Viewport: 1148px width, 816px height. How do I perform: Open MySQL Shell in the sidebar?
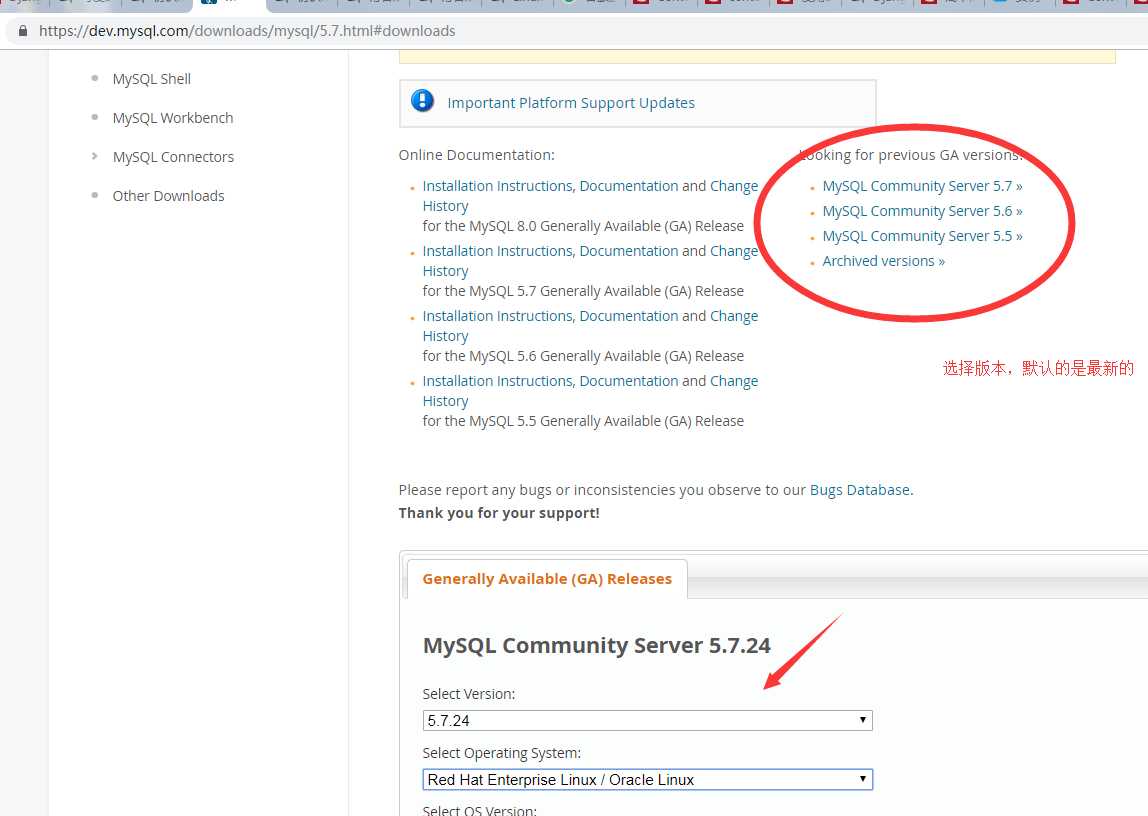tap(152, 79)
